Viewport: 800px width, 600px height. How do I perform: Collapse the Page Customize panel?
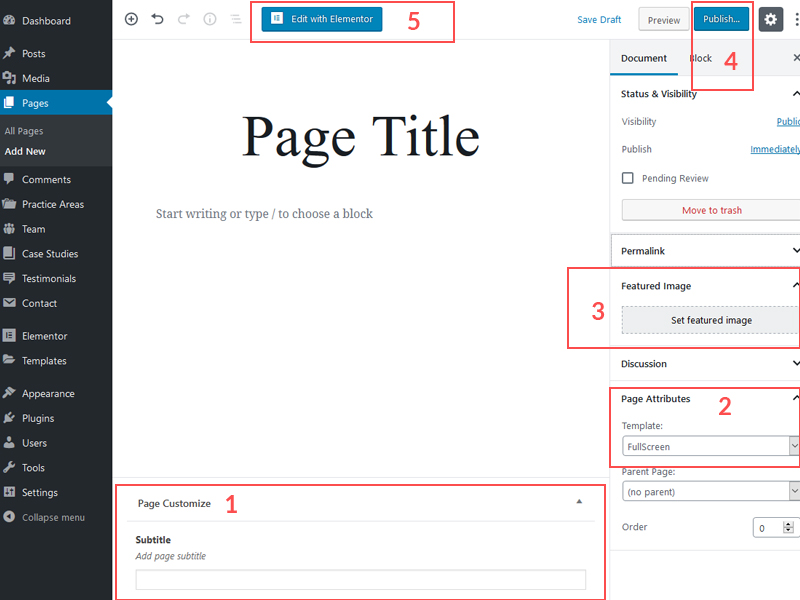(579, 502)
